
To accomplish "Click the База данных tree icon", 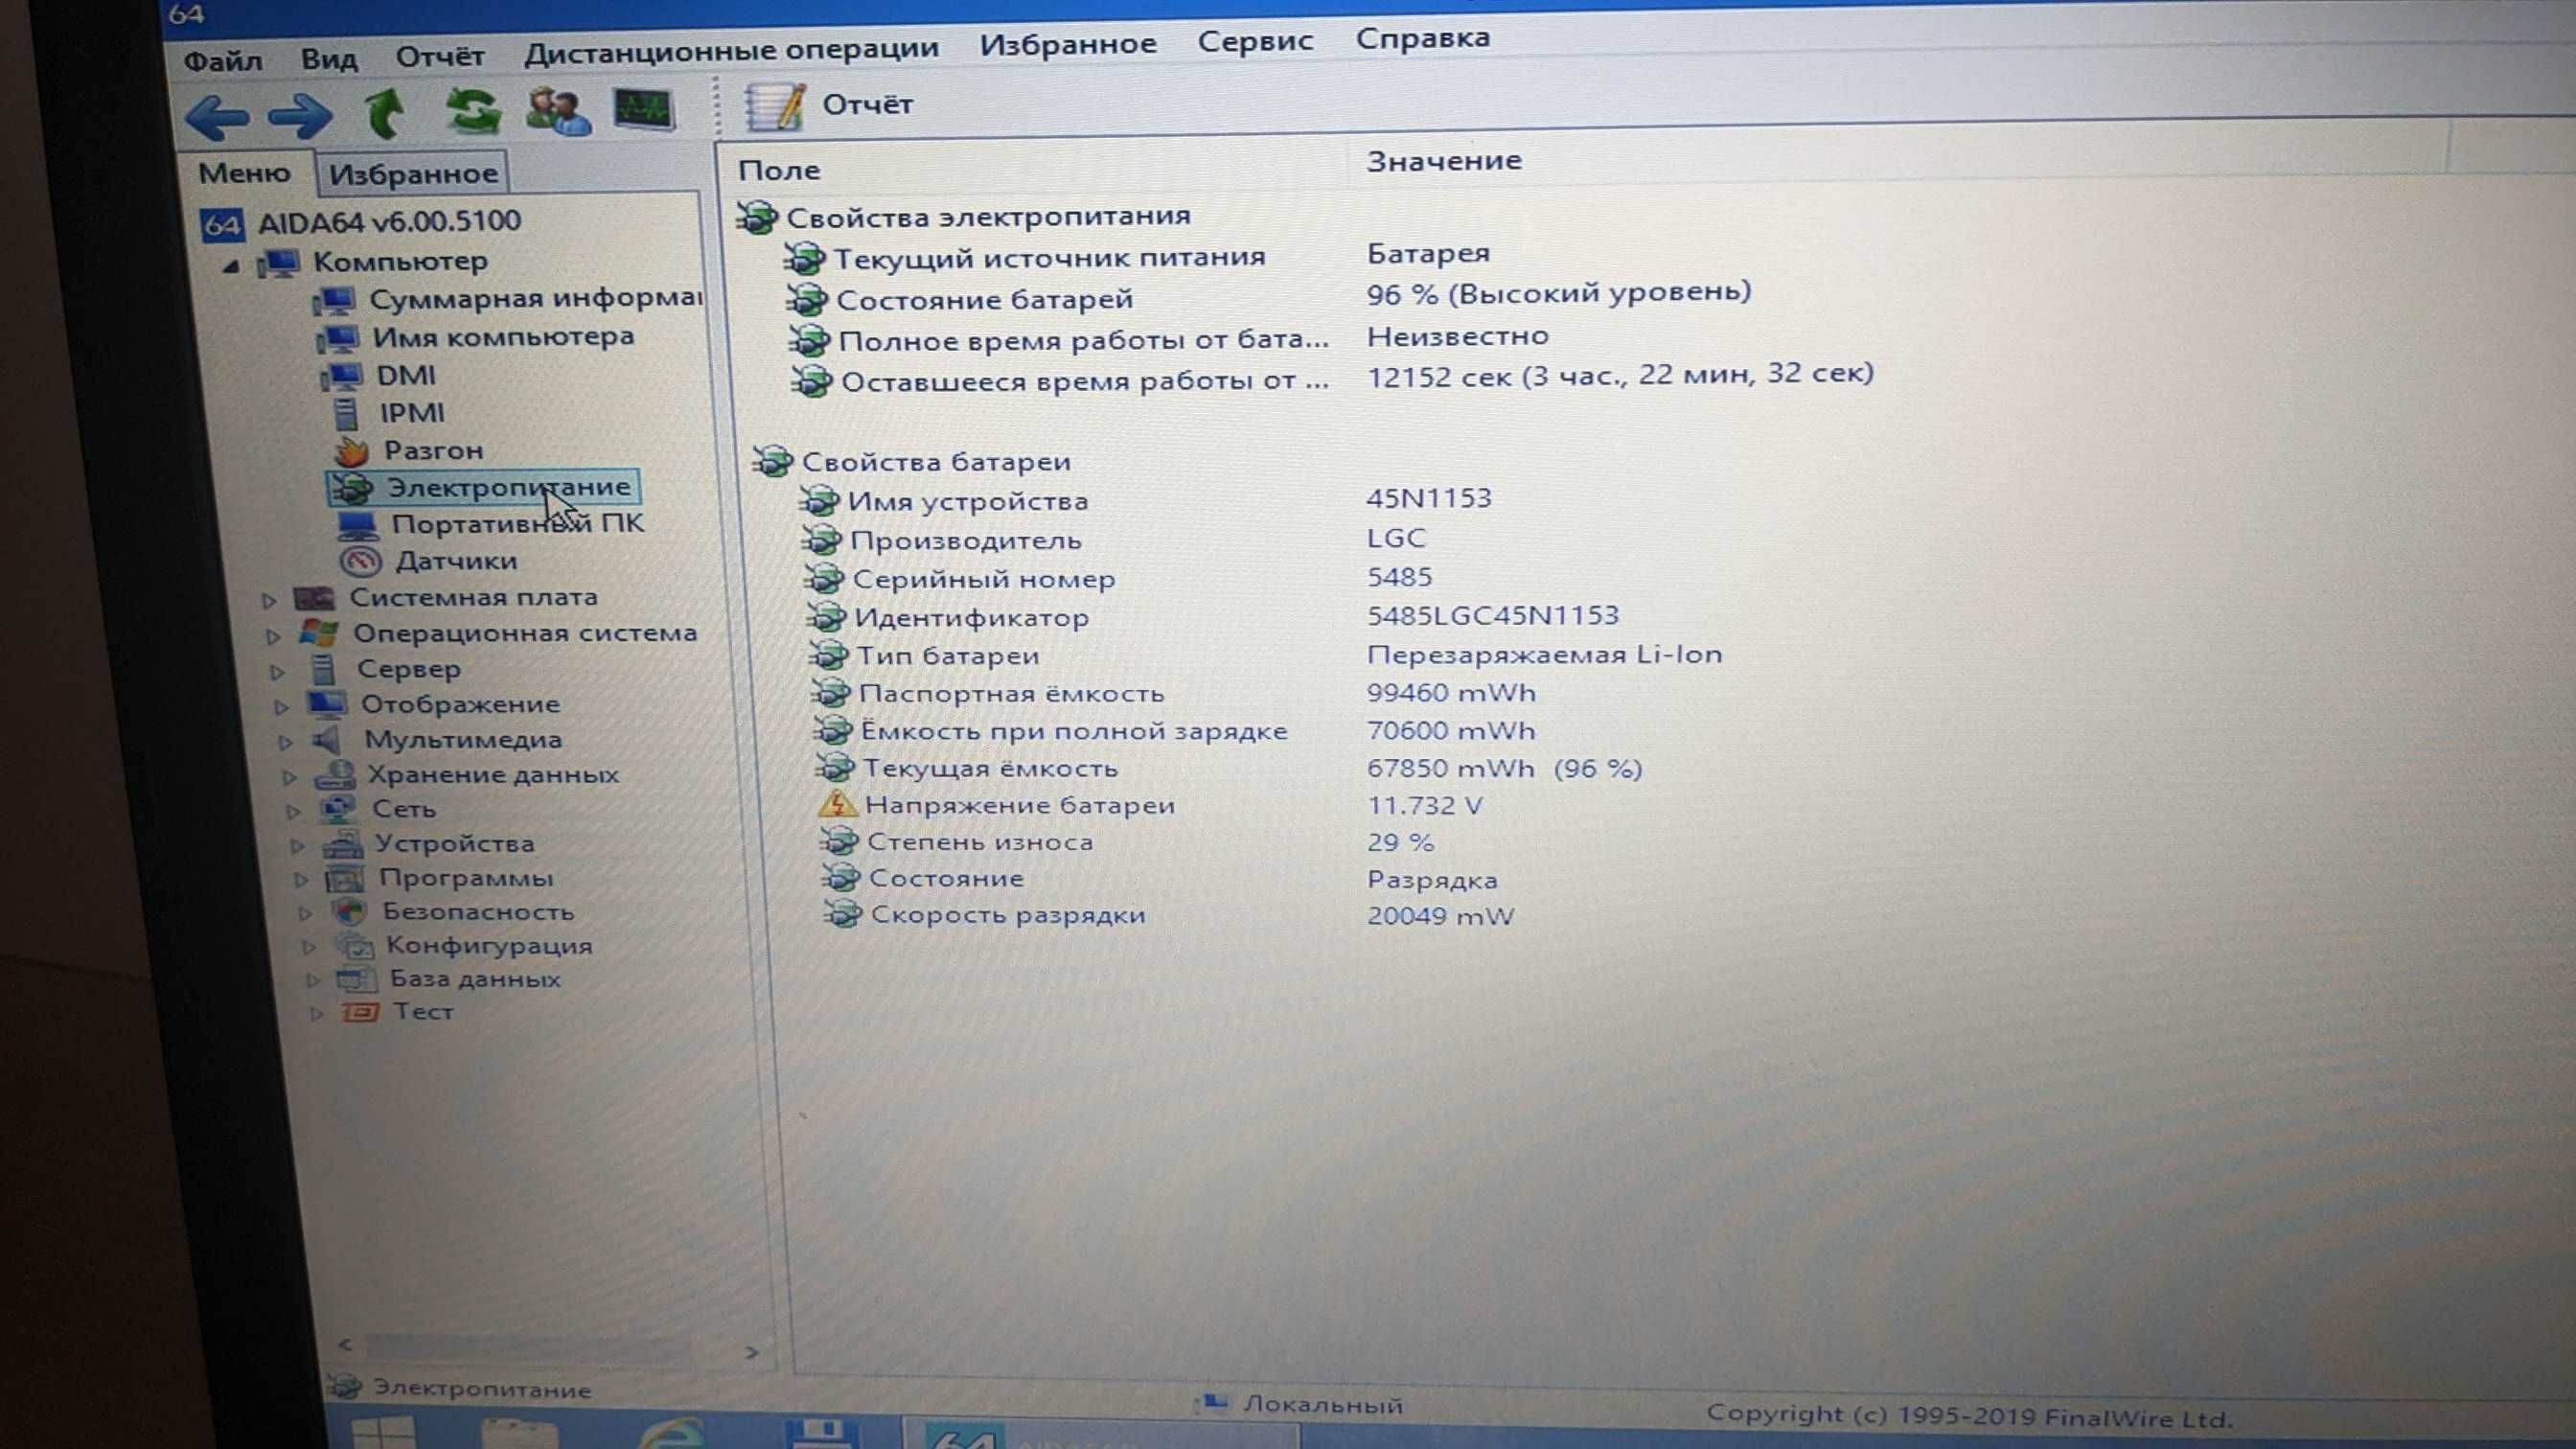I will (x=357, y=979).
